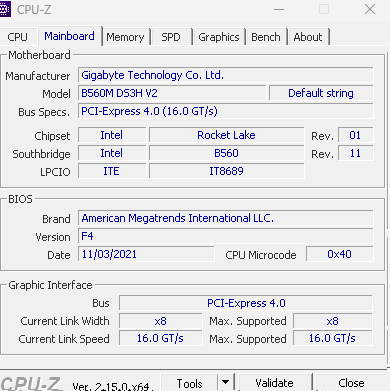Select the Mainboard tab
The height and width of the screenshot is (391, 390).
tap(69, 36)
